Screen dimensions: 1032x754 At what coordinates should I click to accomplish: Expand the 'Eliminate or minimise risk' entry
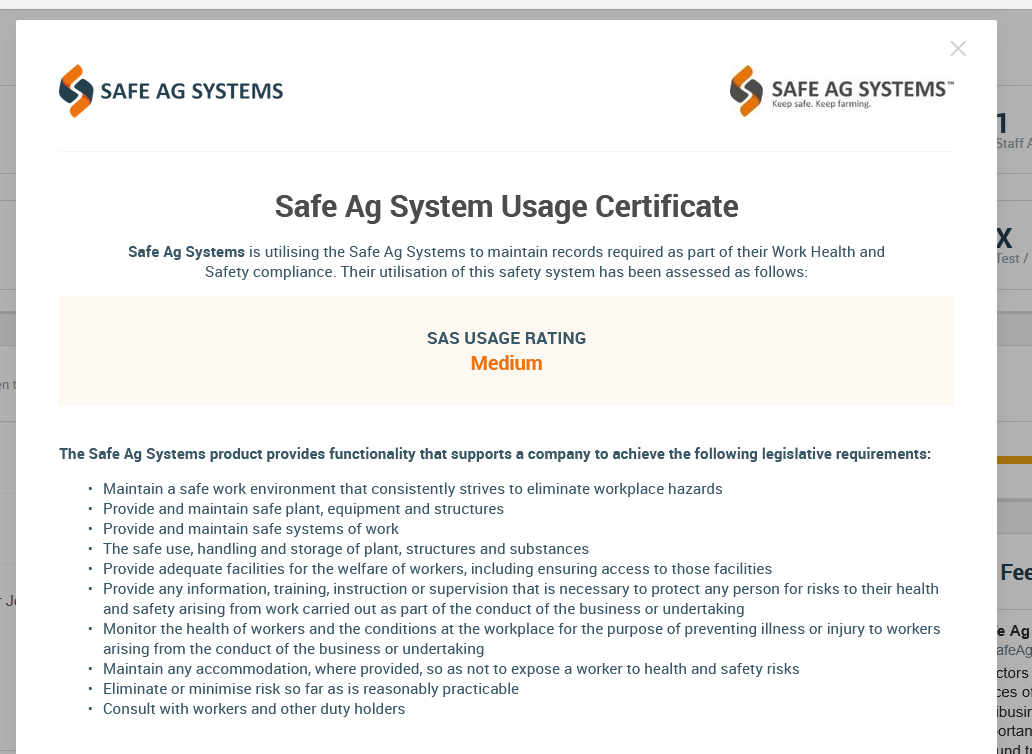pyautogui.click(x=310, y=688)
